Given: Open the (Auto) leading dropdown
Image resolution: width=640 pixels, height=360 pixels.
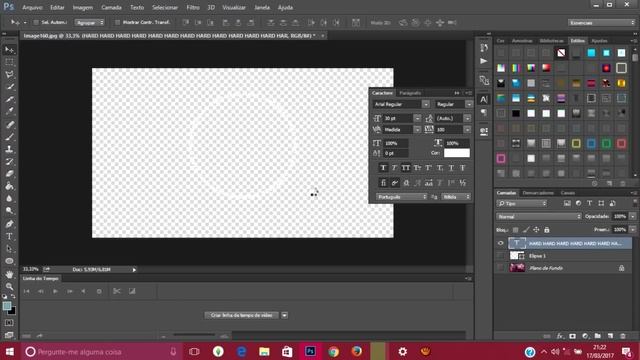Looking at the screenshot, I should pyautogui.click(x=467, y=118).
